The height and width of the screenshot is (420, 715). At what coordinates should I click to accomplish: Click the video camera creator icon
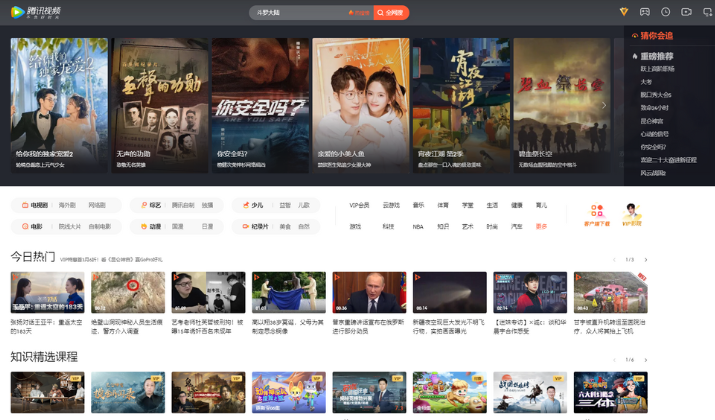[686, 12]
